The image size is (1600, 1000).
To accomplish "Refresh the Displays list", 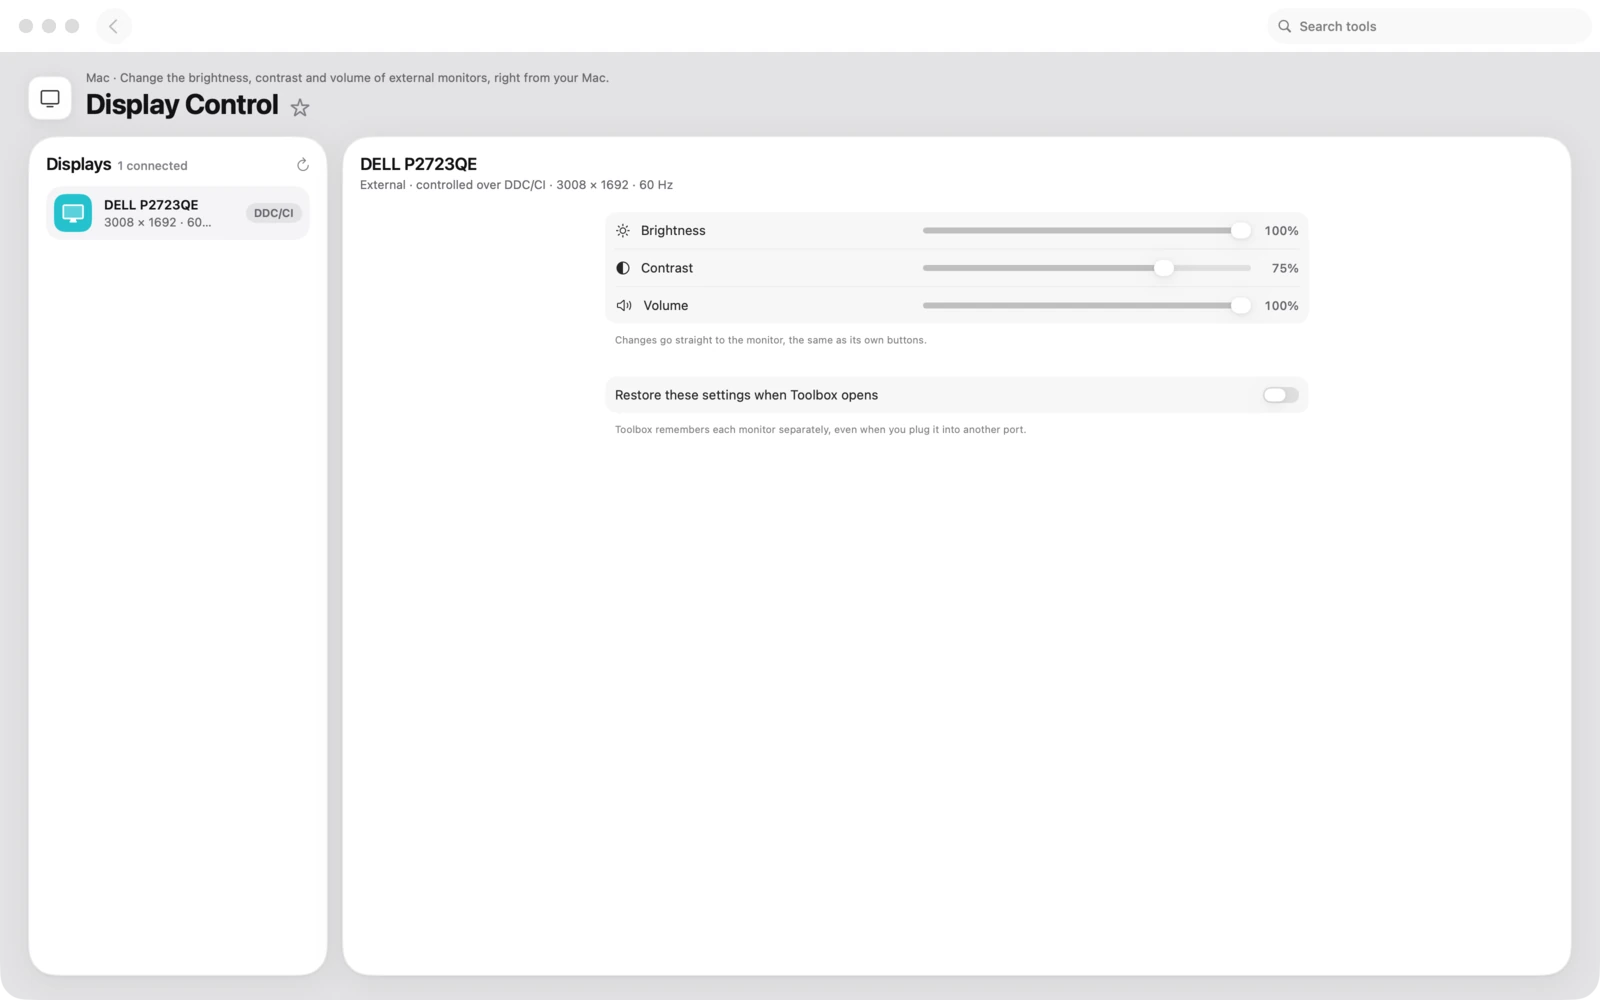I will click(303, 165).
